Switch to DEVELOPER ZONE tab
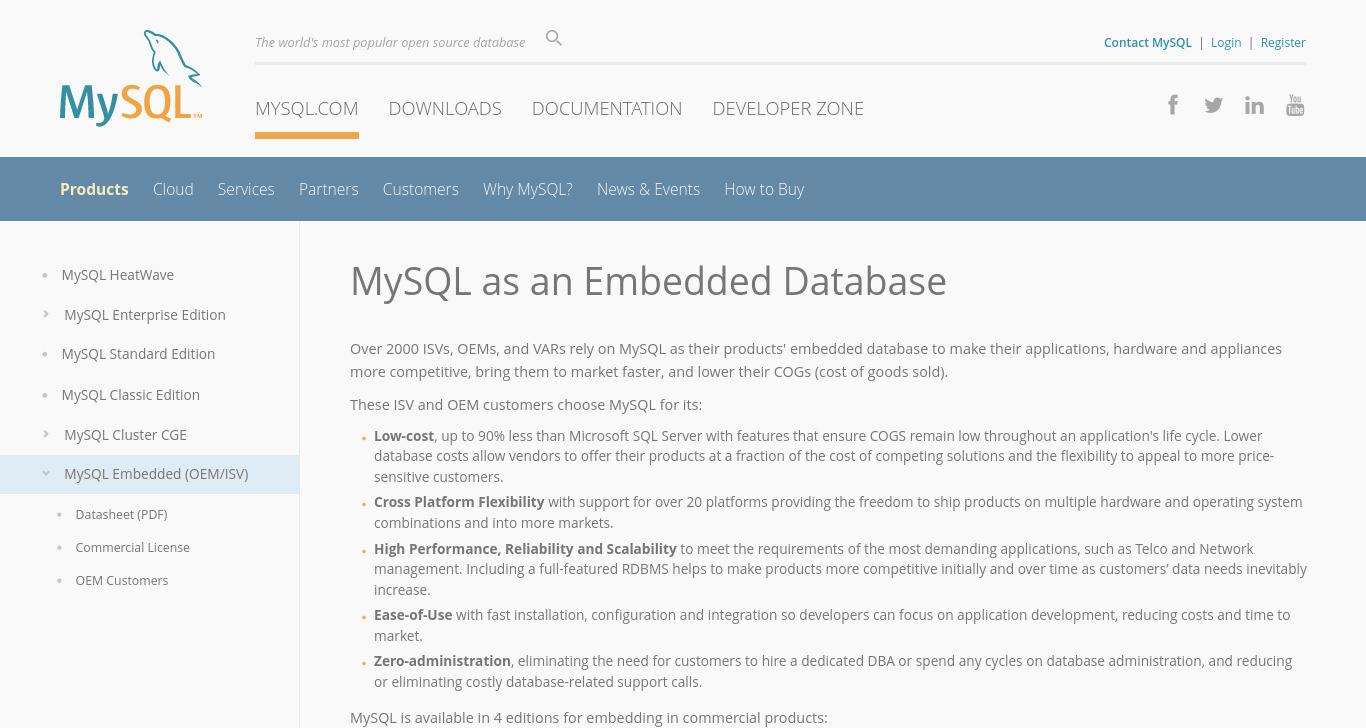 788,108
